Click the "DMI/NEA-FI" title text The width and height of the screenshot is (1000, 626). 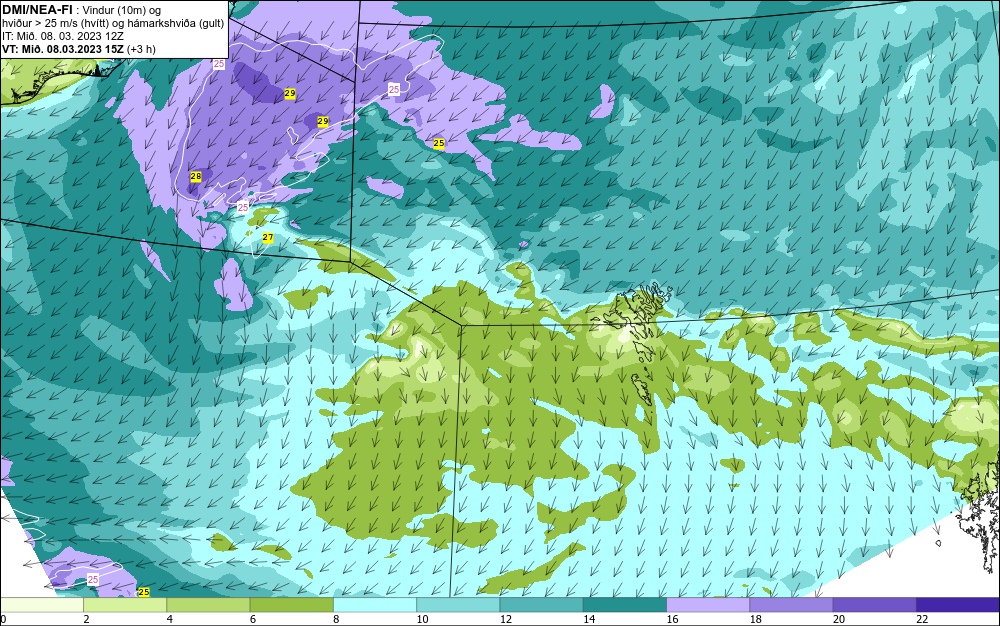tap(37, 10)
